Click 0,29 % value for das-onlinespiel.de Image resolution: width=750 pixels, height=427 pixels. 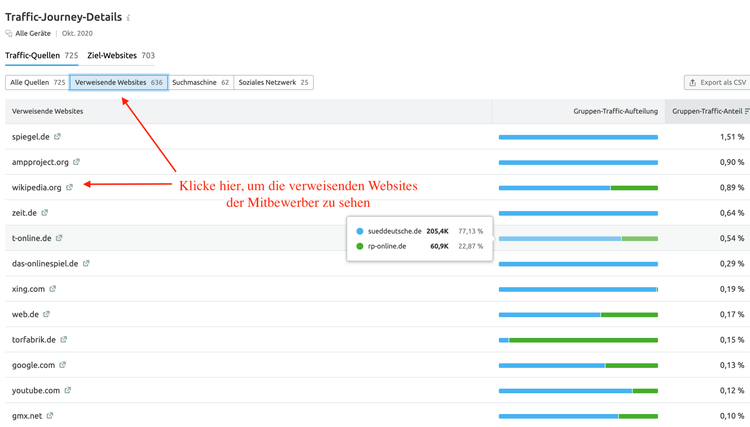732,263
